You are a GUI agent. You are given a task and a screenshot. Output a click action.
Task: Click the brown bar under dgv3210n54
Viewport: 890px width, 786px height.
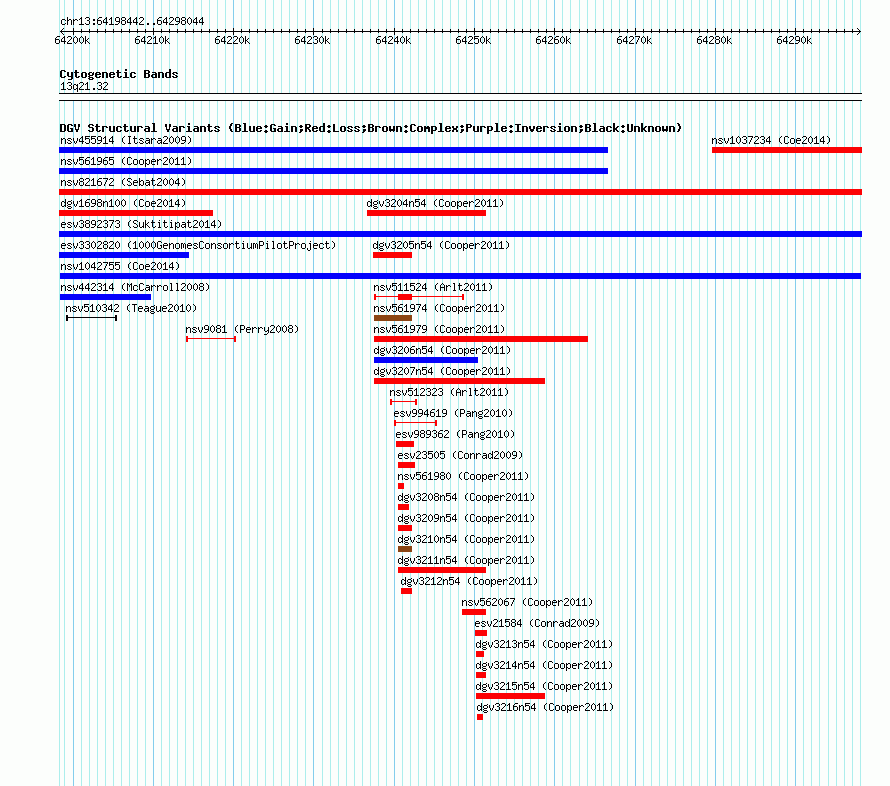405,549
